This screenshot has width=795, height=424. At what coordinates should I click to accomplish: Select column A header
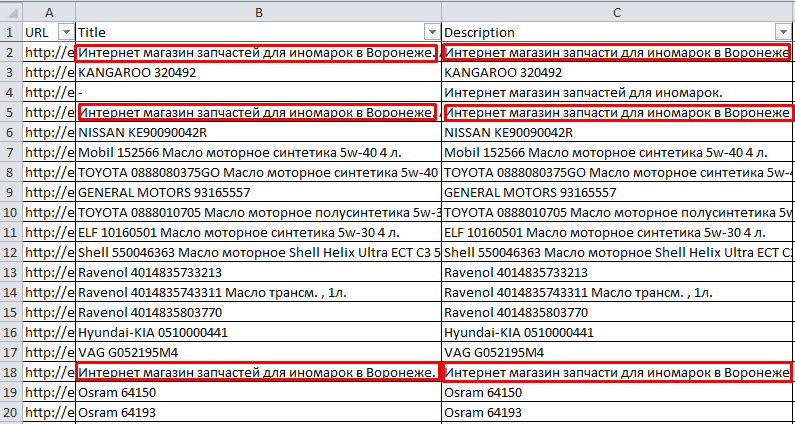[49, 11]
